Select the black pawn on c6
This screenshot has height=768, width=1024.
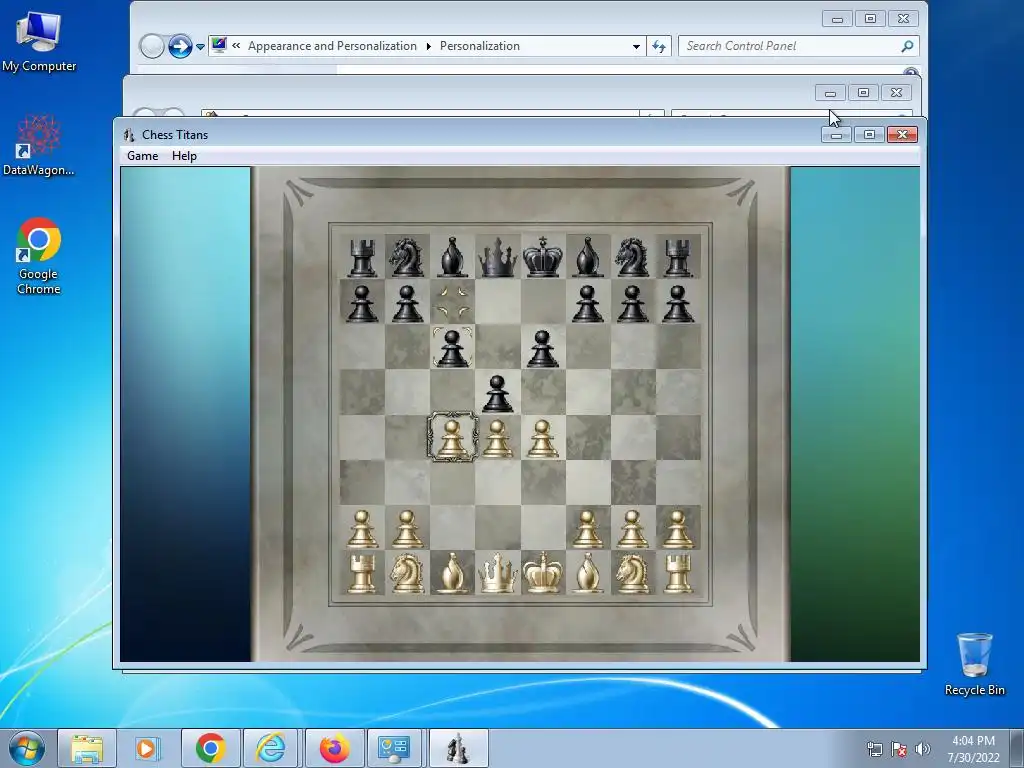(453, 348)
